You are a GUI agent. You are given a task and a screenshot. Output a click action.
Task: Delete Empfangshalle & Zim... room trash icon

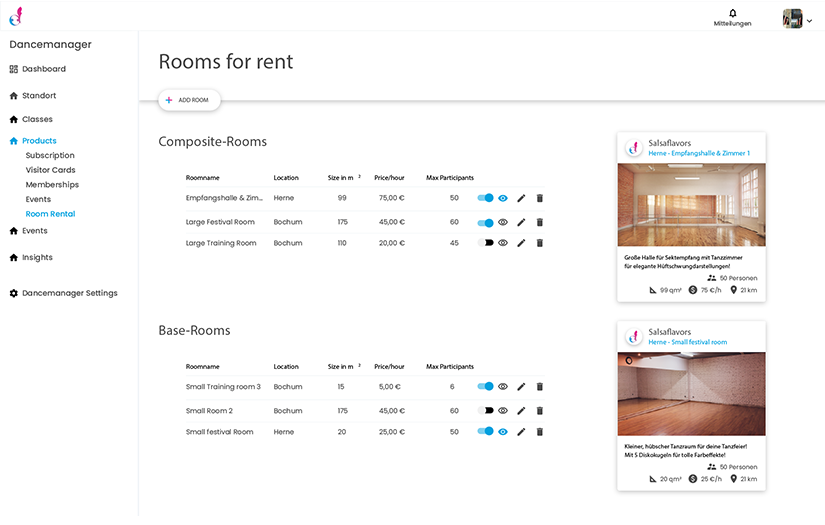[x=539, y=198]
